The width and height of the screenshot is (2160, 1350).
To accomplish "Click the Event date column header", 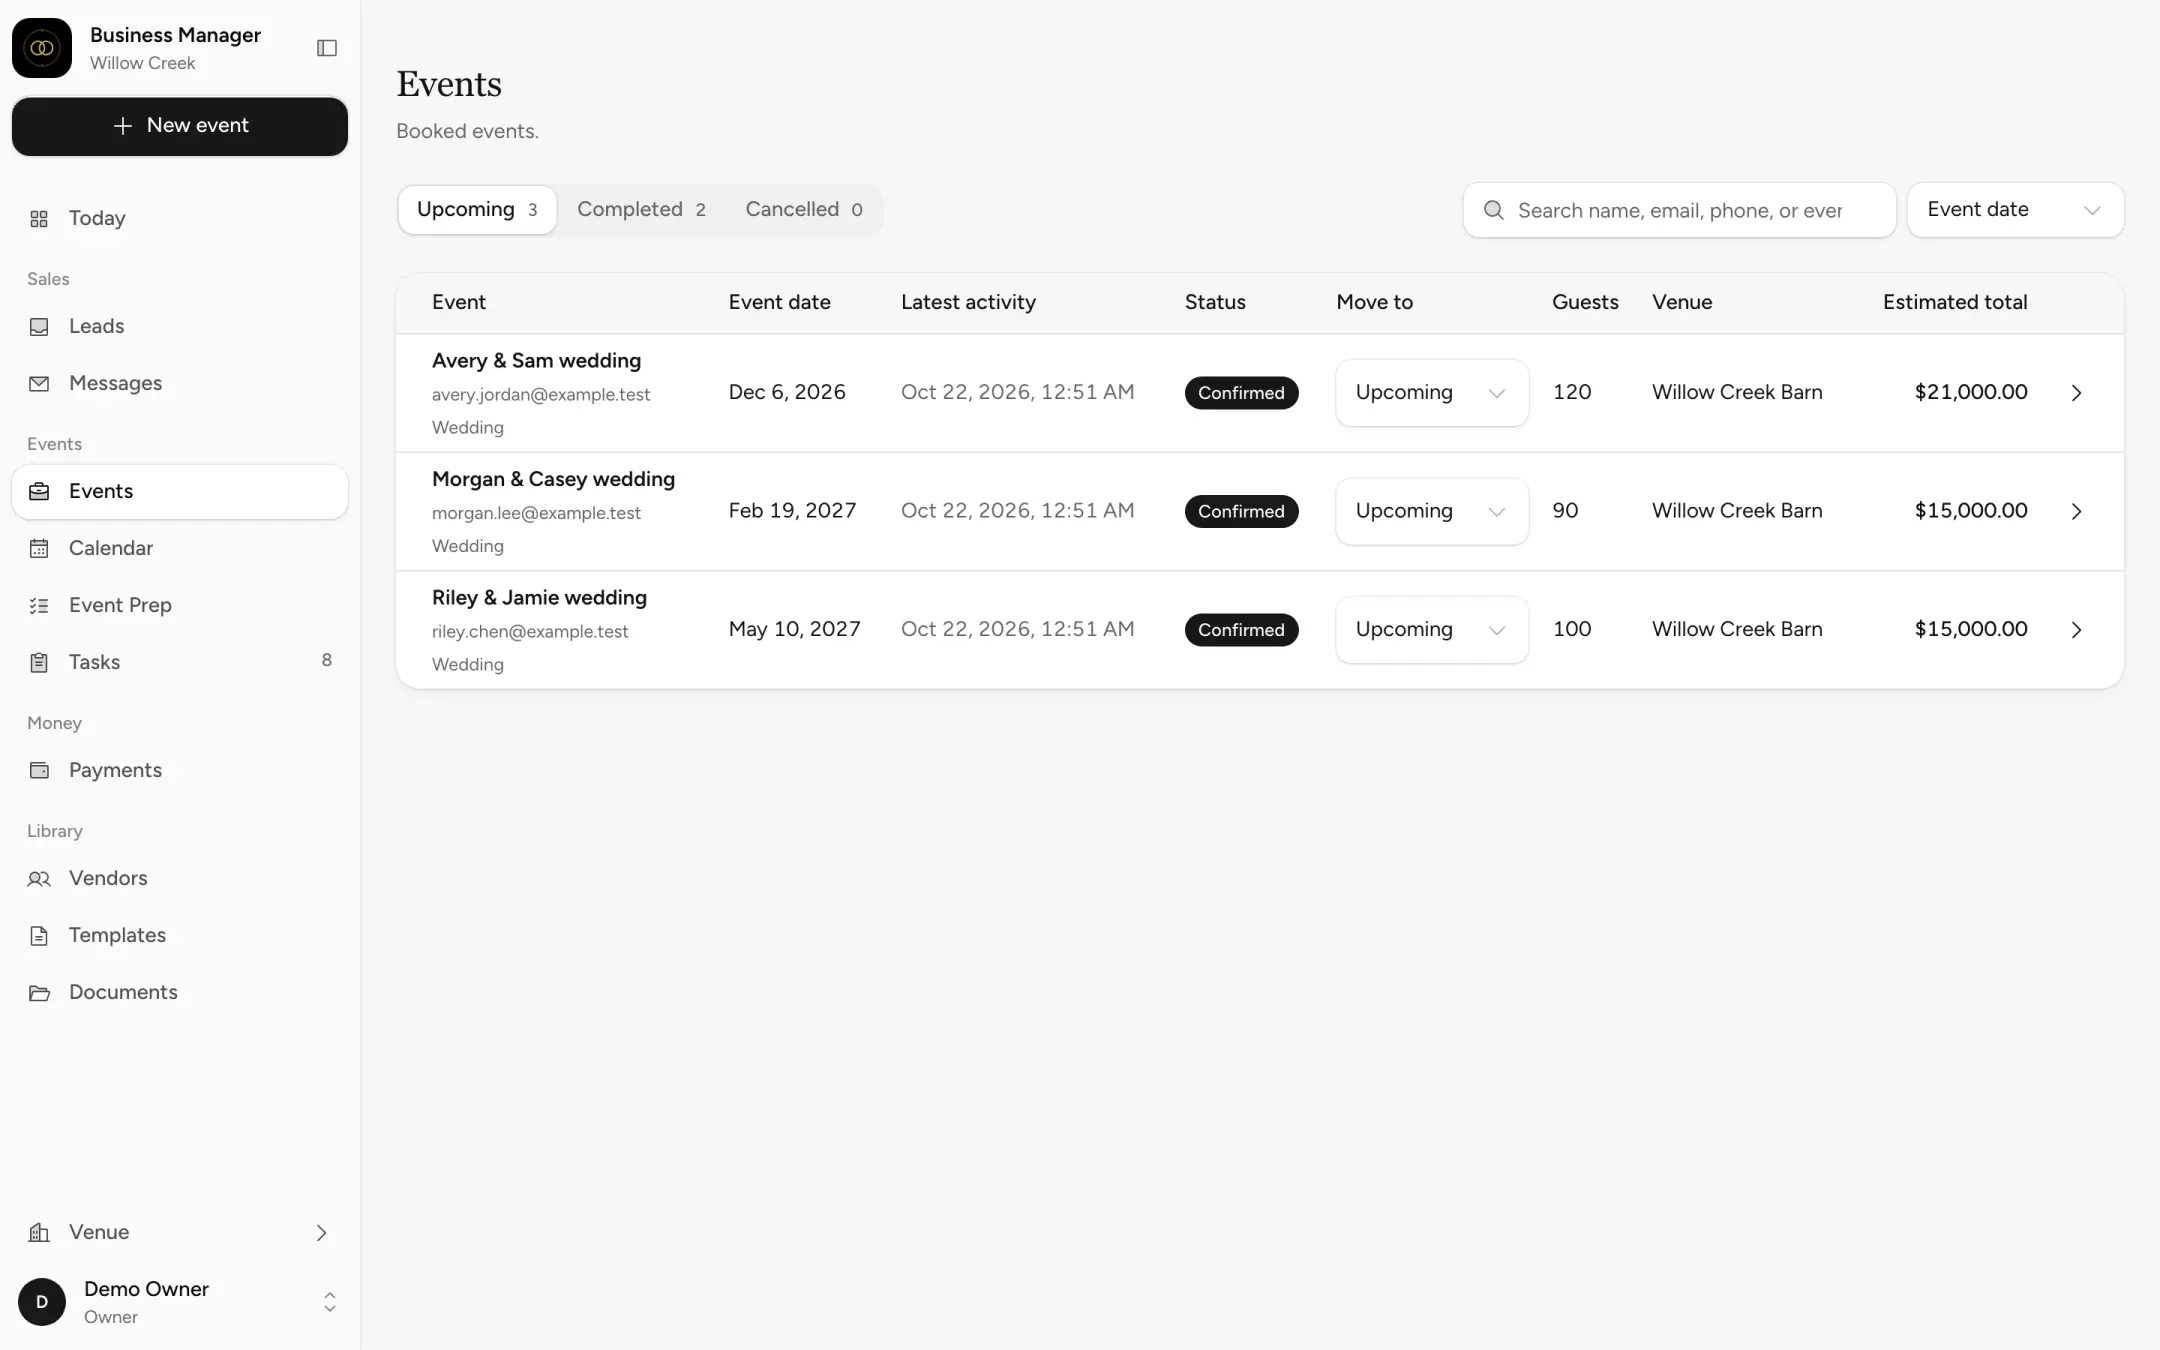I will click(x=779, y=303).
